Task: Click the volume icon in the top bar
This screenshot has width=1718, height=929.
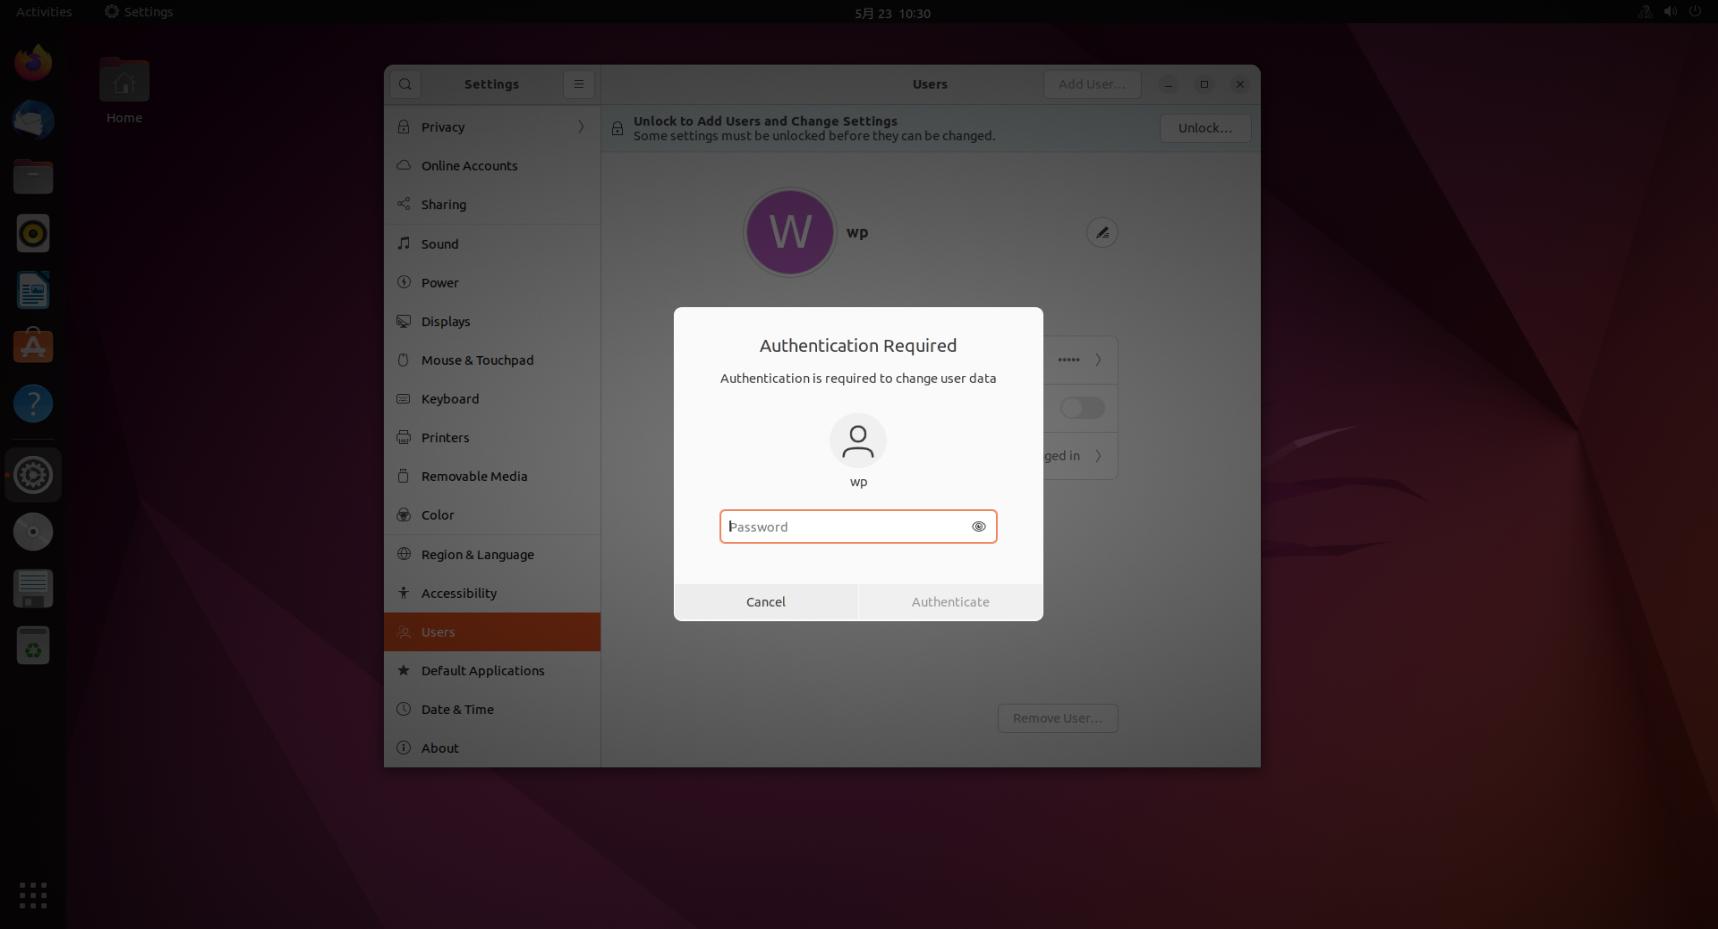Action: point(1669,11)
